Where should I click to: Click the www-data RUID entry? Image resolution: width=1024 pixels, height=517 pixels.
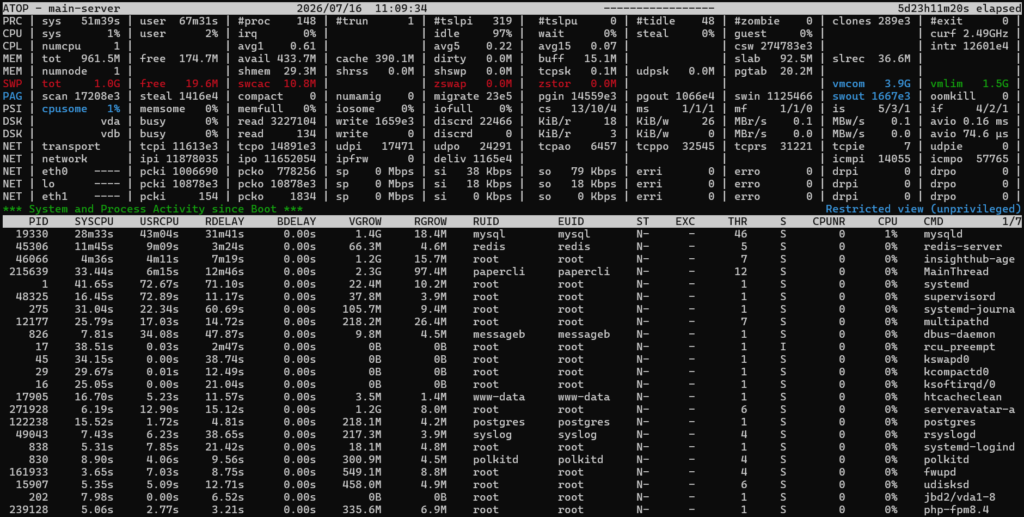point(499,397)
